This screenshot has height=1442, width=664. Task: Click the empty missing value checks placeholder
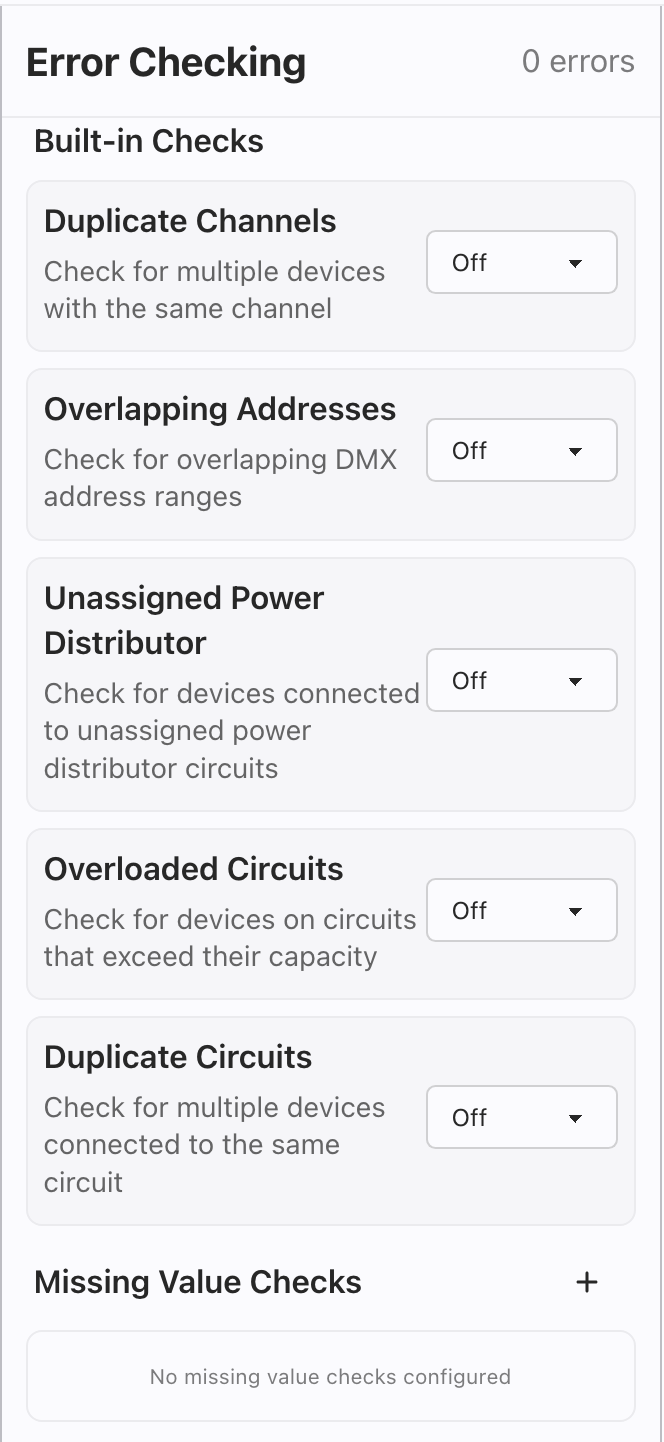(x=330, y=1377)
